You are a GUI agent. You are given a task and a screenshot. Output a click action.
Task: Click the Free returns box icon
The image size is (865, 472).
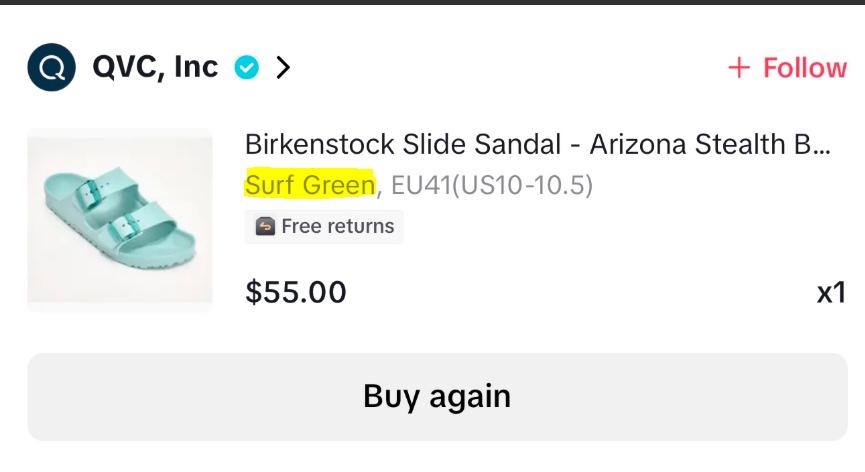tap(265, 227)
